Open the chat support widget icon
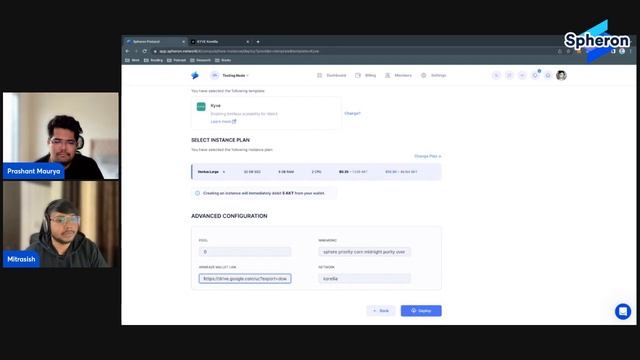This screenshot has width=640, height=360. pos(623,311)
